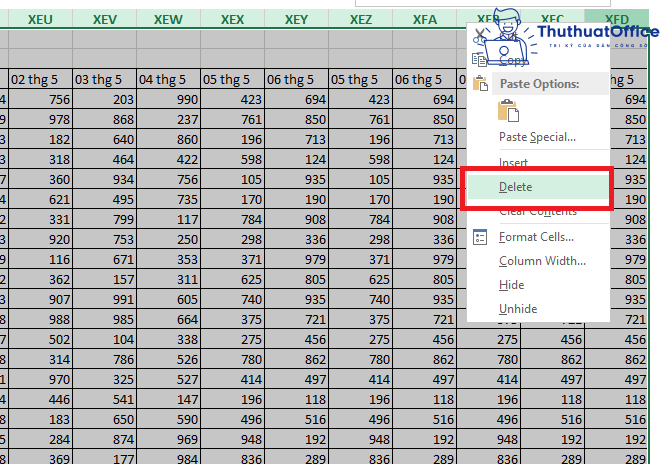Click the scissors Cut icon in the context menu

(x=479, y=36)
